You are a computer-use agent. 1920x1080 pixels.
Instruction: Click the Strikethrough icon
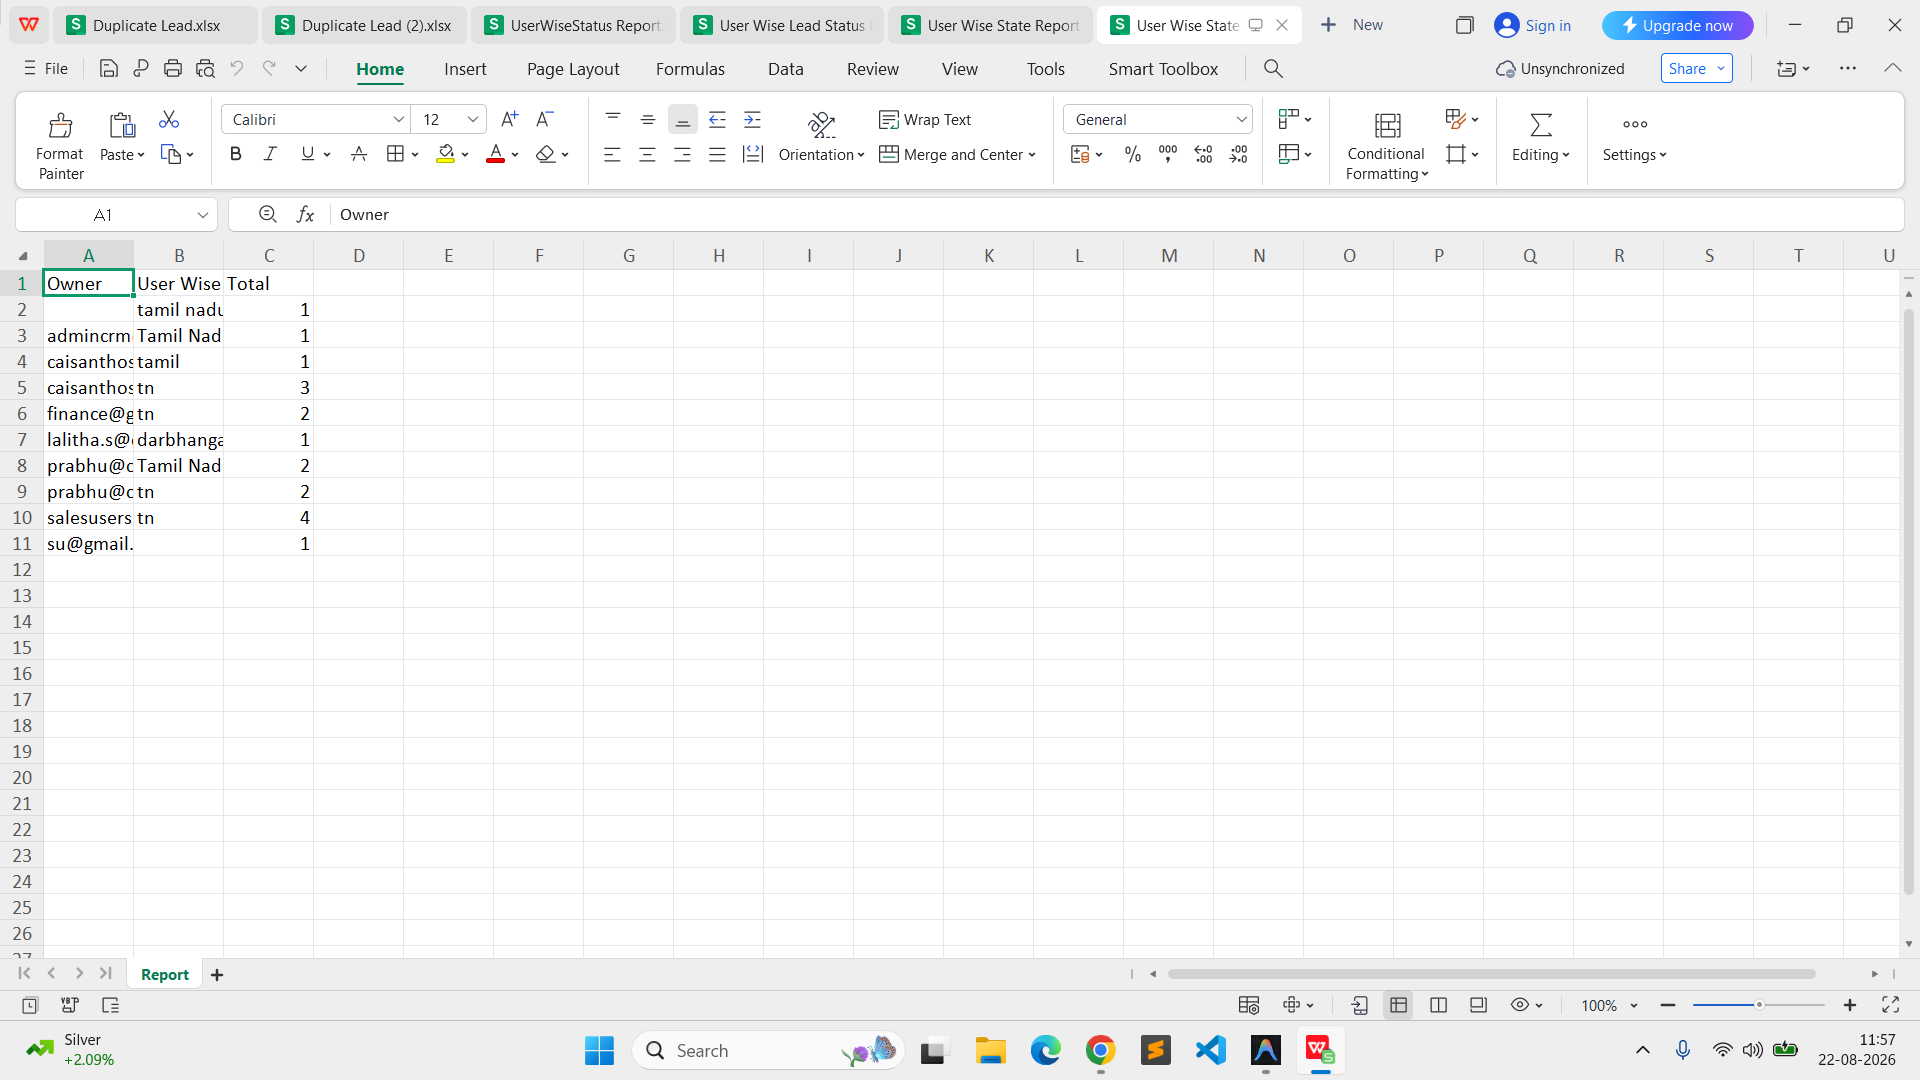click(359, 154)
